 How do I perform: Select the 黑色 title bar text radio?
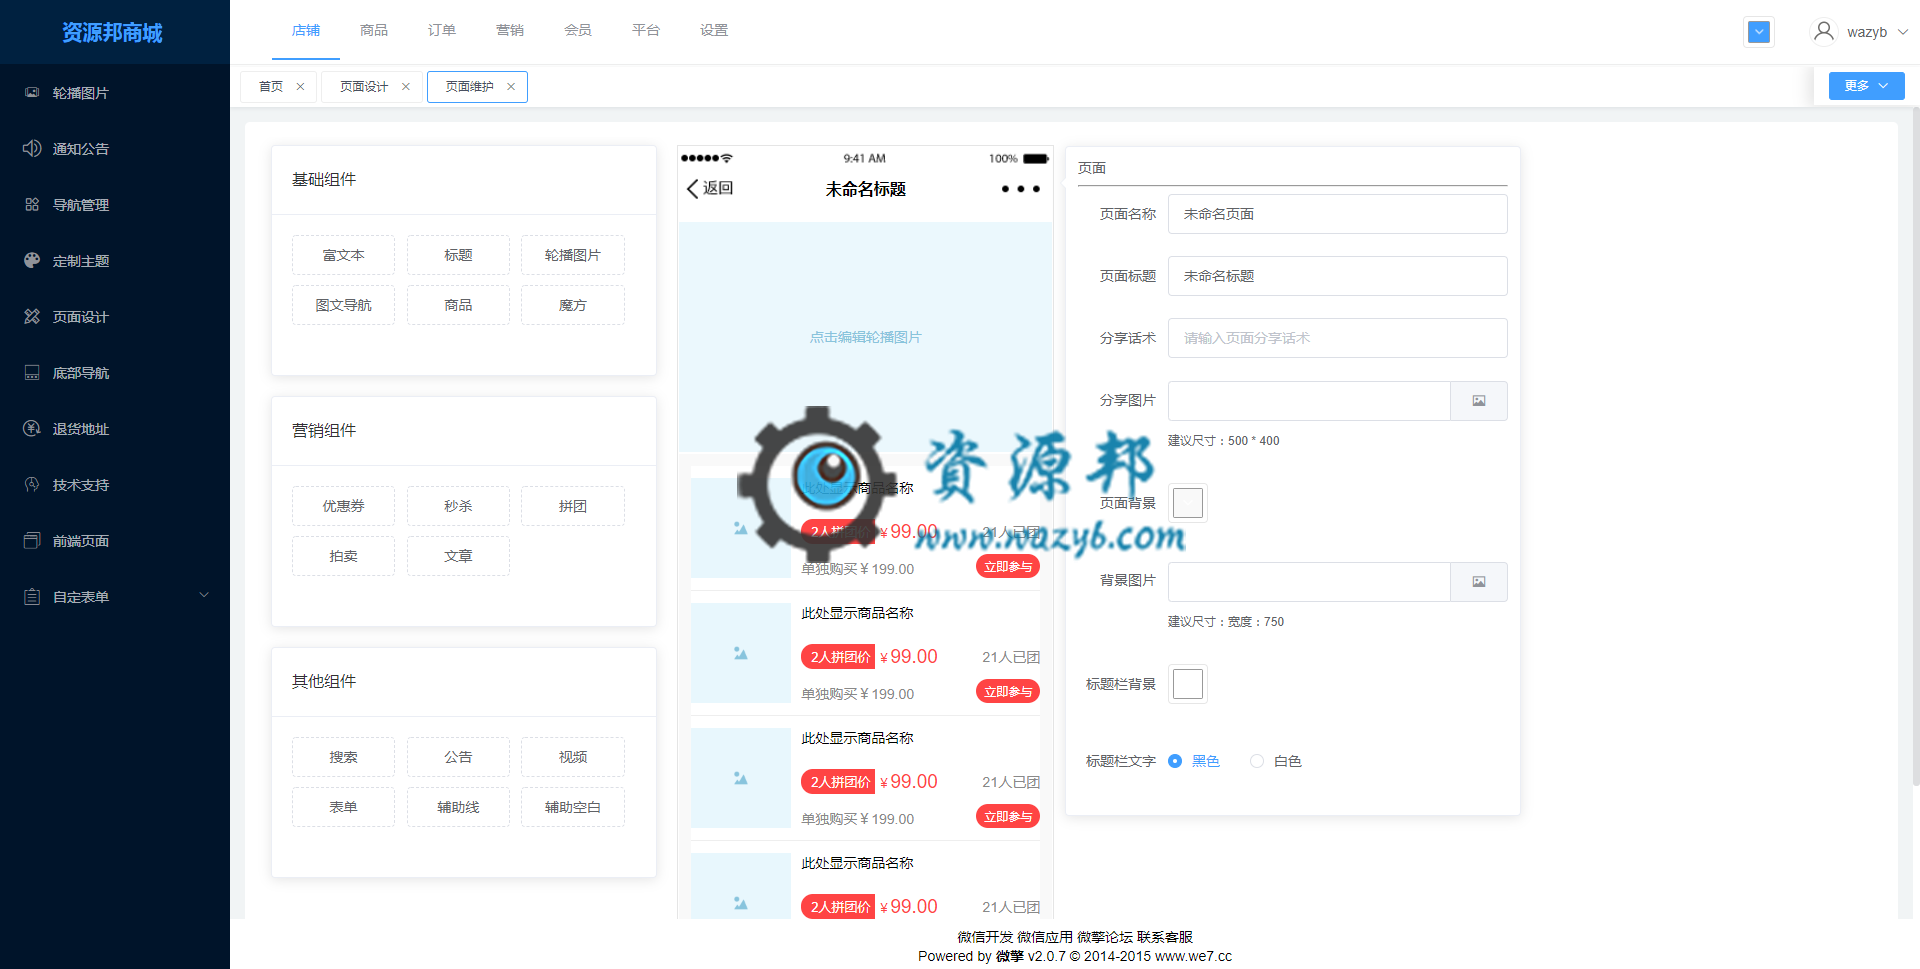[1175, 761]
